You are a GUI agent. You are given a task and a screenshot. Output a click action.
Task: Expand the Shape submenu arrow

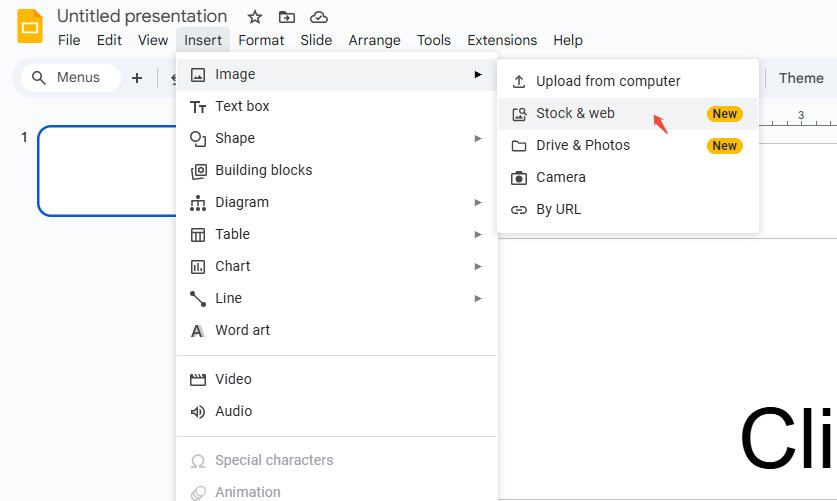click(x=478, y=139)
